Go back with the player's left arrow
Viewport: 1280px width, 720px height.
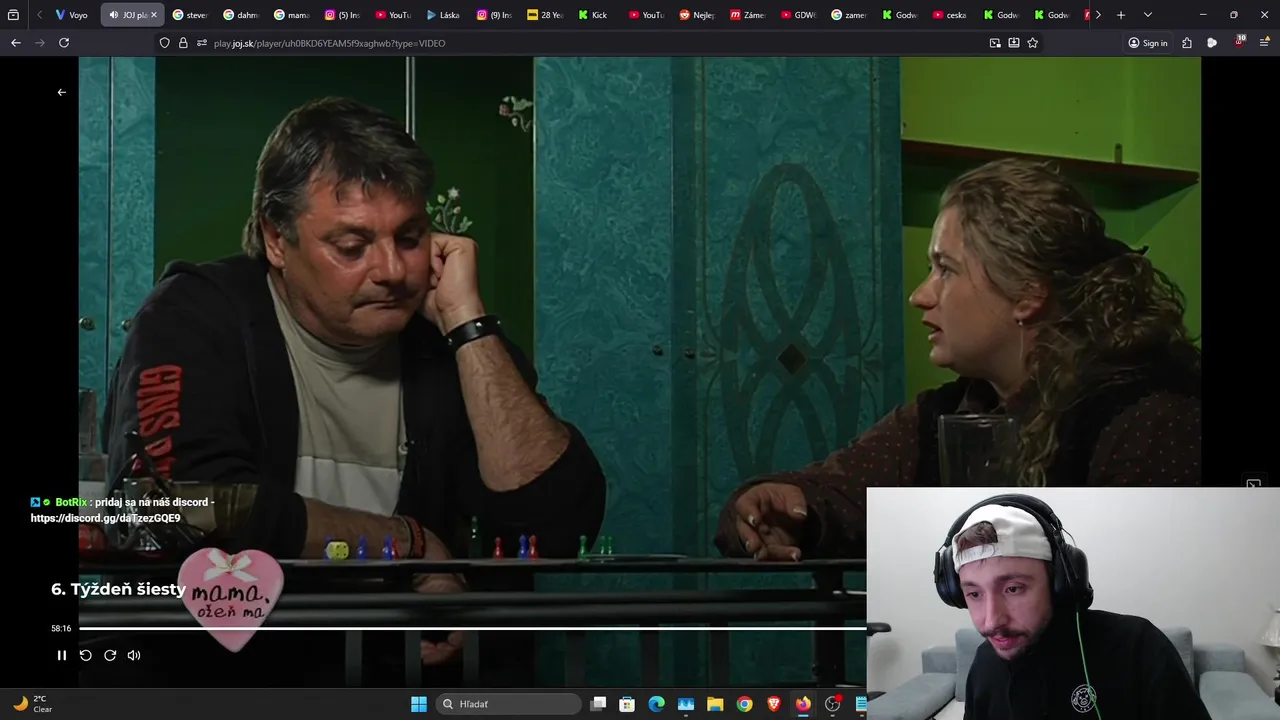(62, 92)
